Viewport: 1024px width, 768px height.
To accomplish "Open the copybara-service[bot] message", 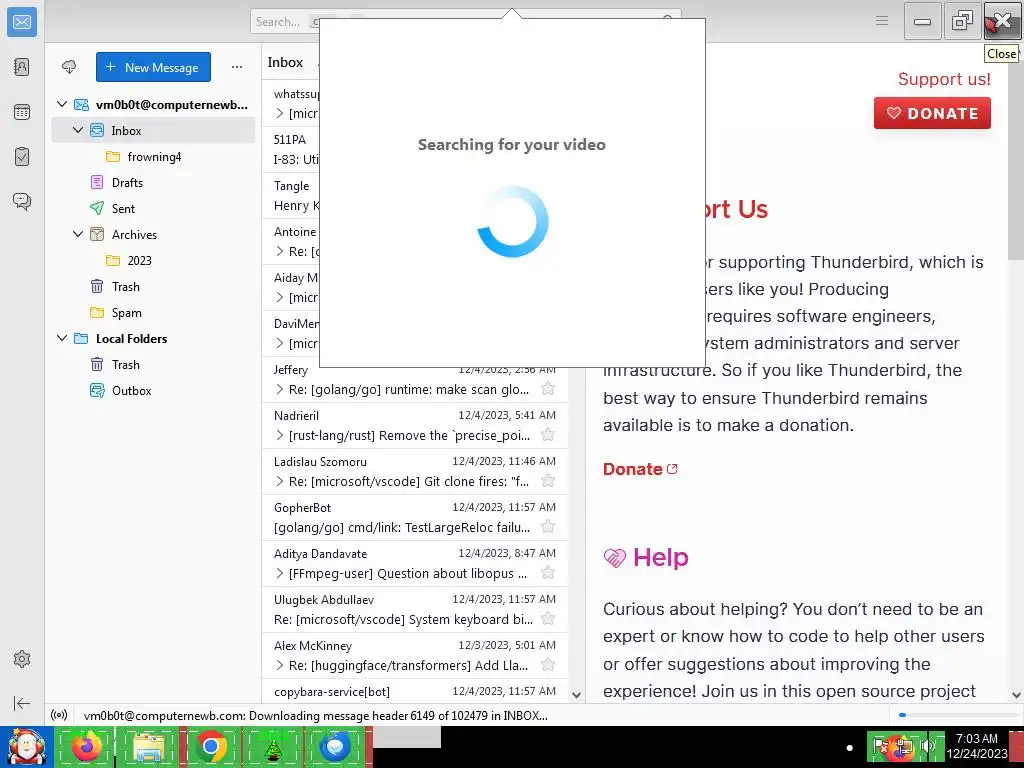I will (415, 691).
